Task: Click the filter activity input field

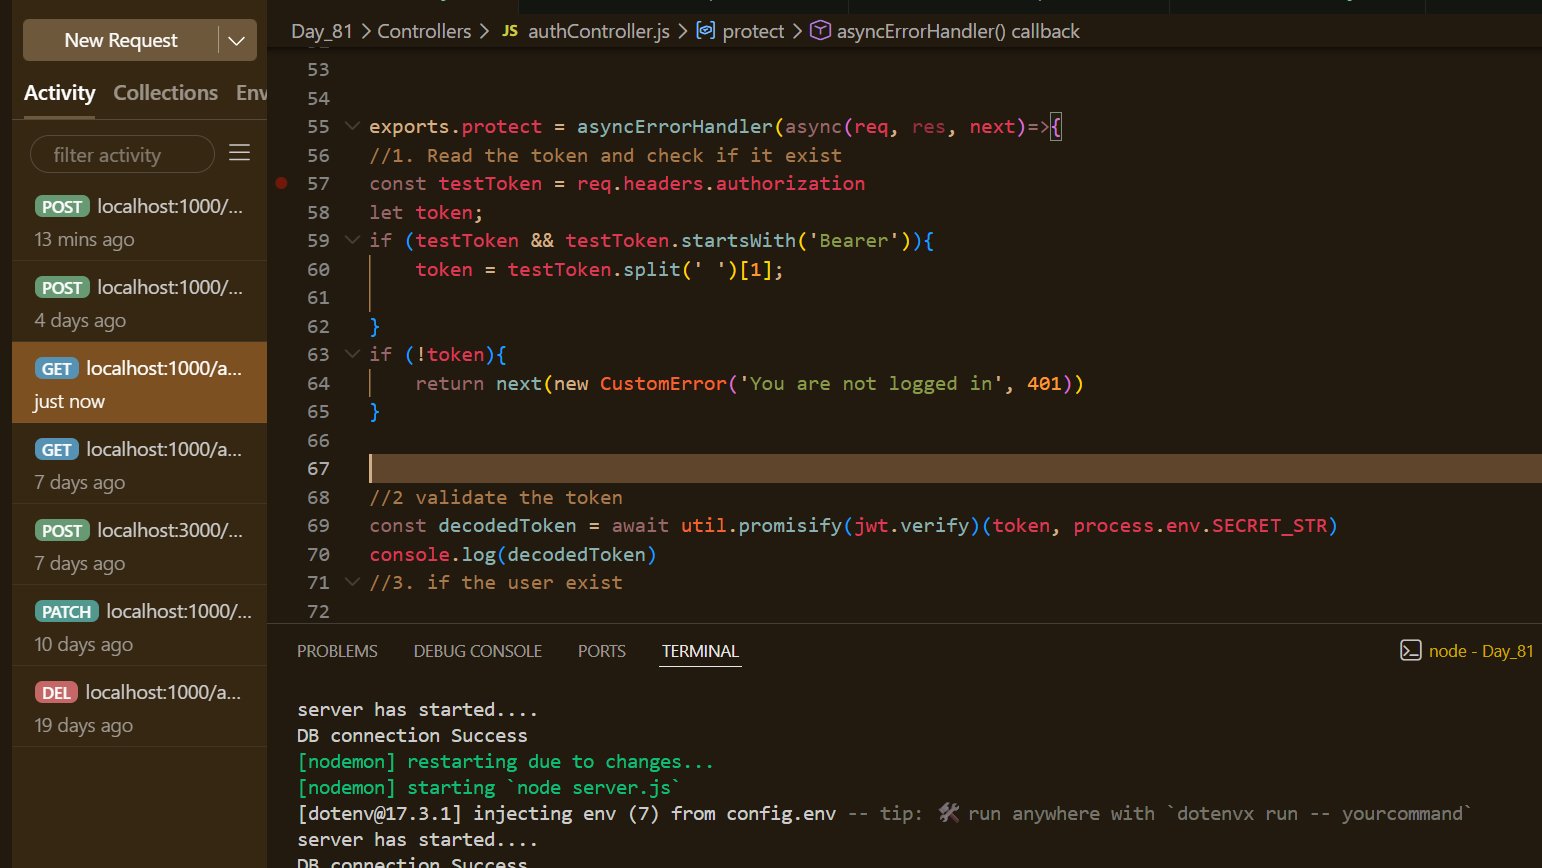Action: tap(121, 155)
